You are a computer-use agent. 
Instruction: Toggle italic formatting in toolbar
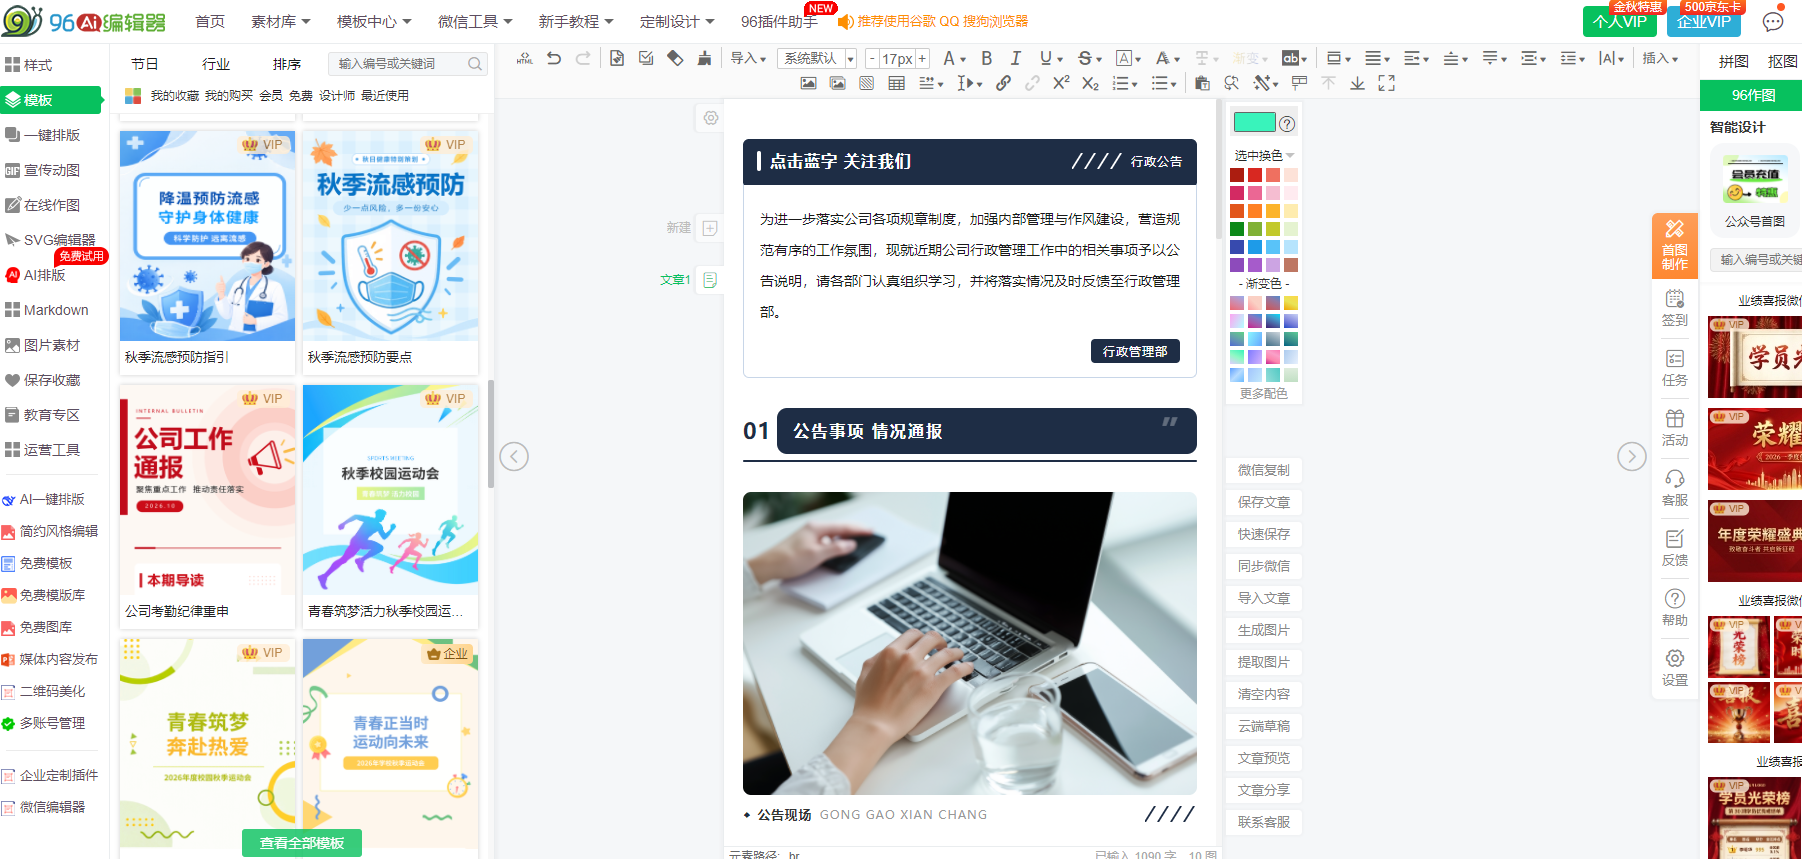pyautogui.click(x=1016, y=58)
